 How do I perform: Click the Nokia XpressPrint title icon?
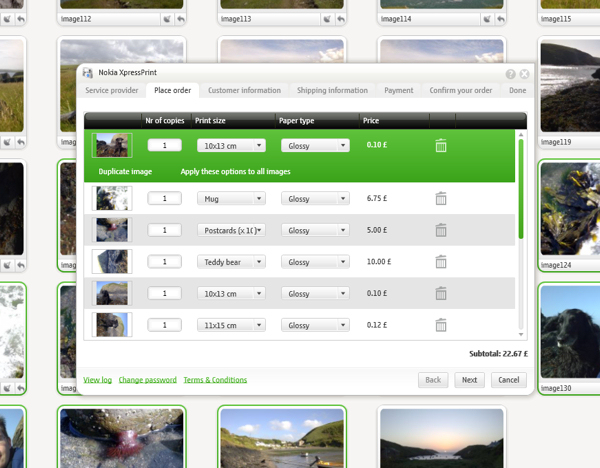pos(88,73)
